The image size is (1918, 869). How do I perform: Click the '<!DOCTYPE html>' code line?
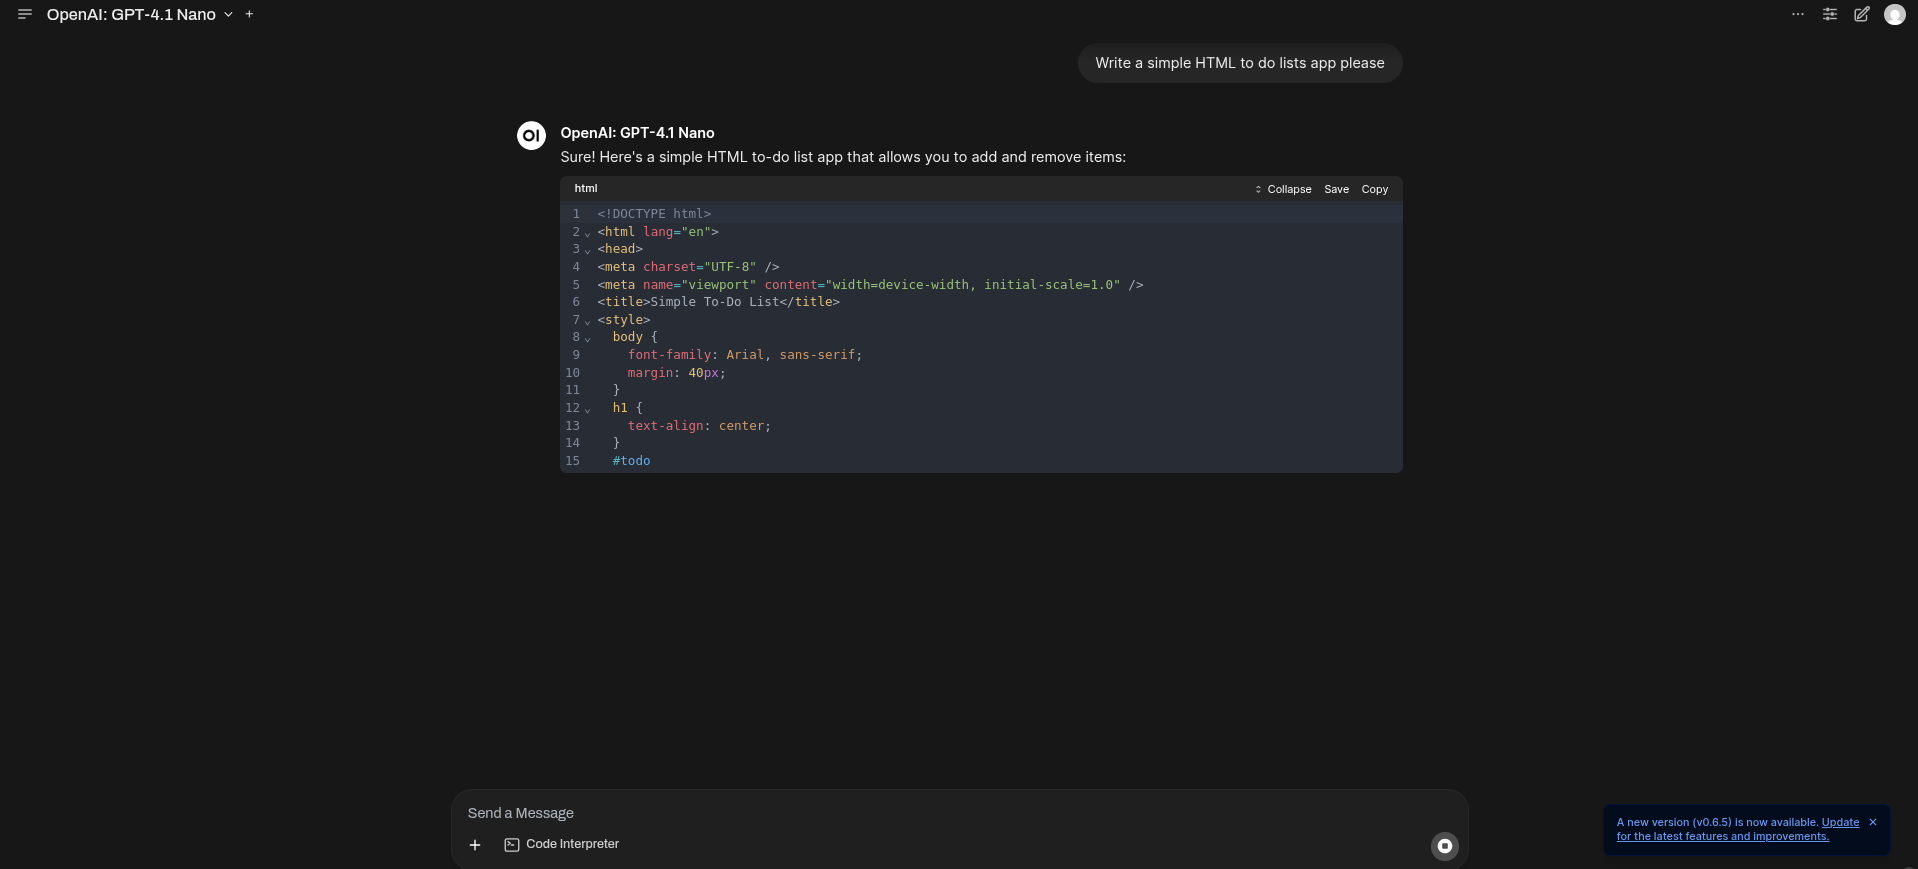pos(654,214)
